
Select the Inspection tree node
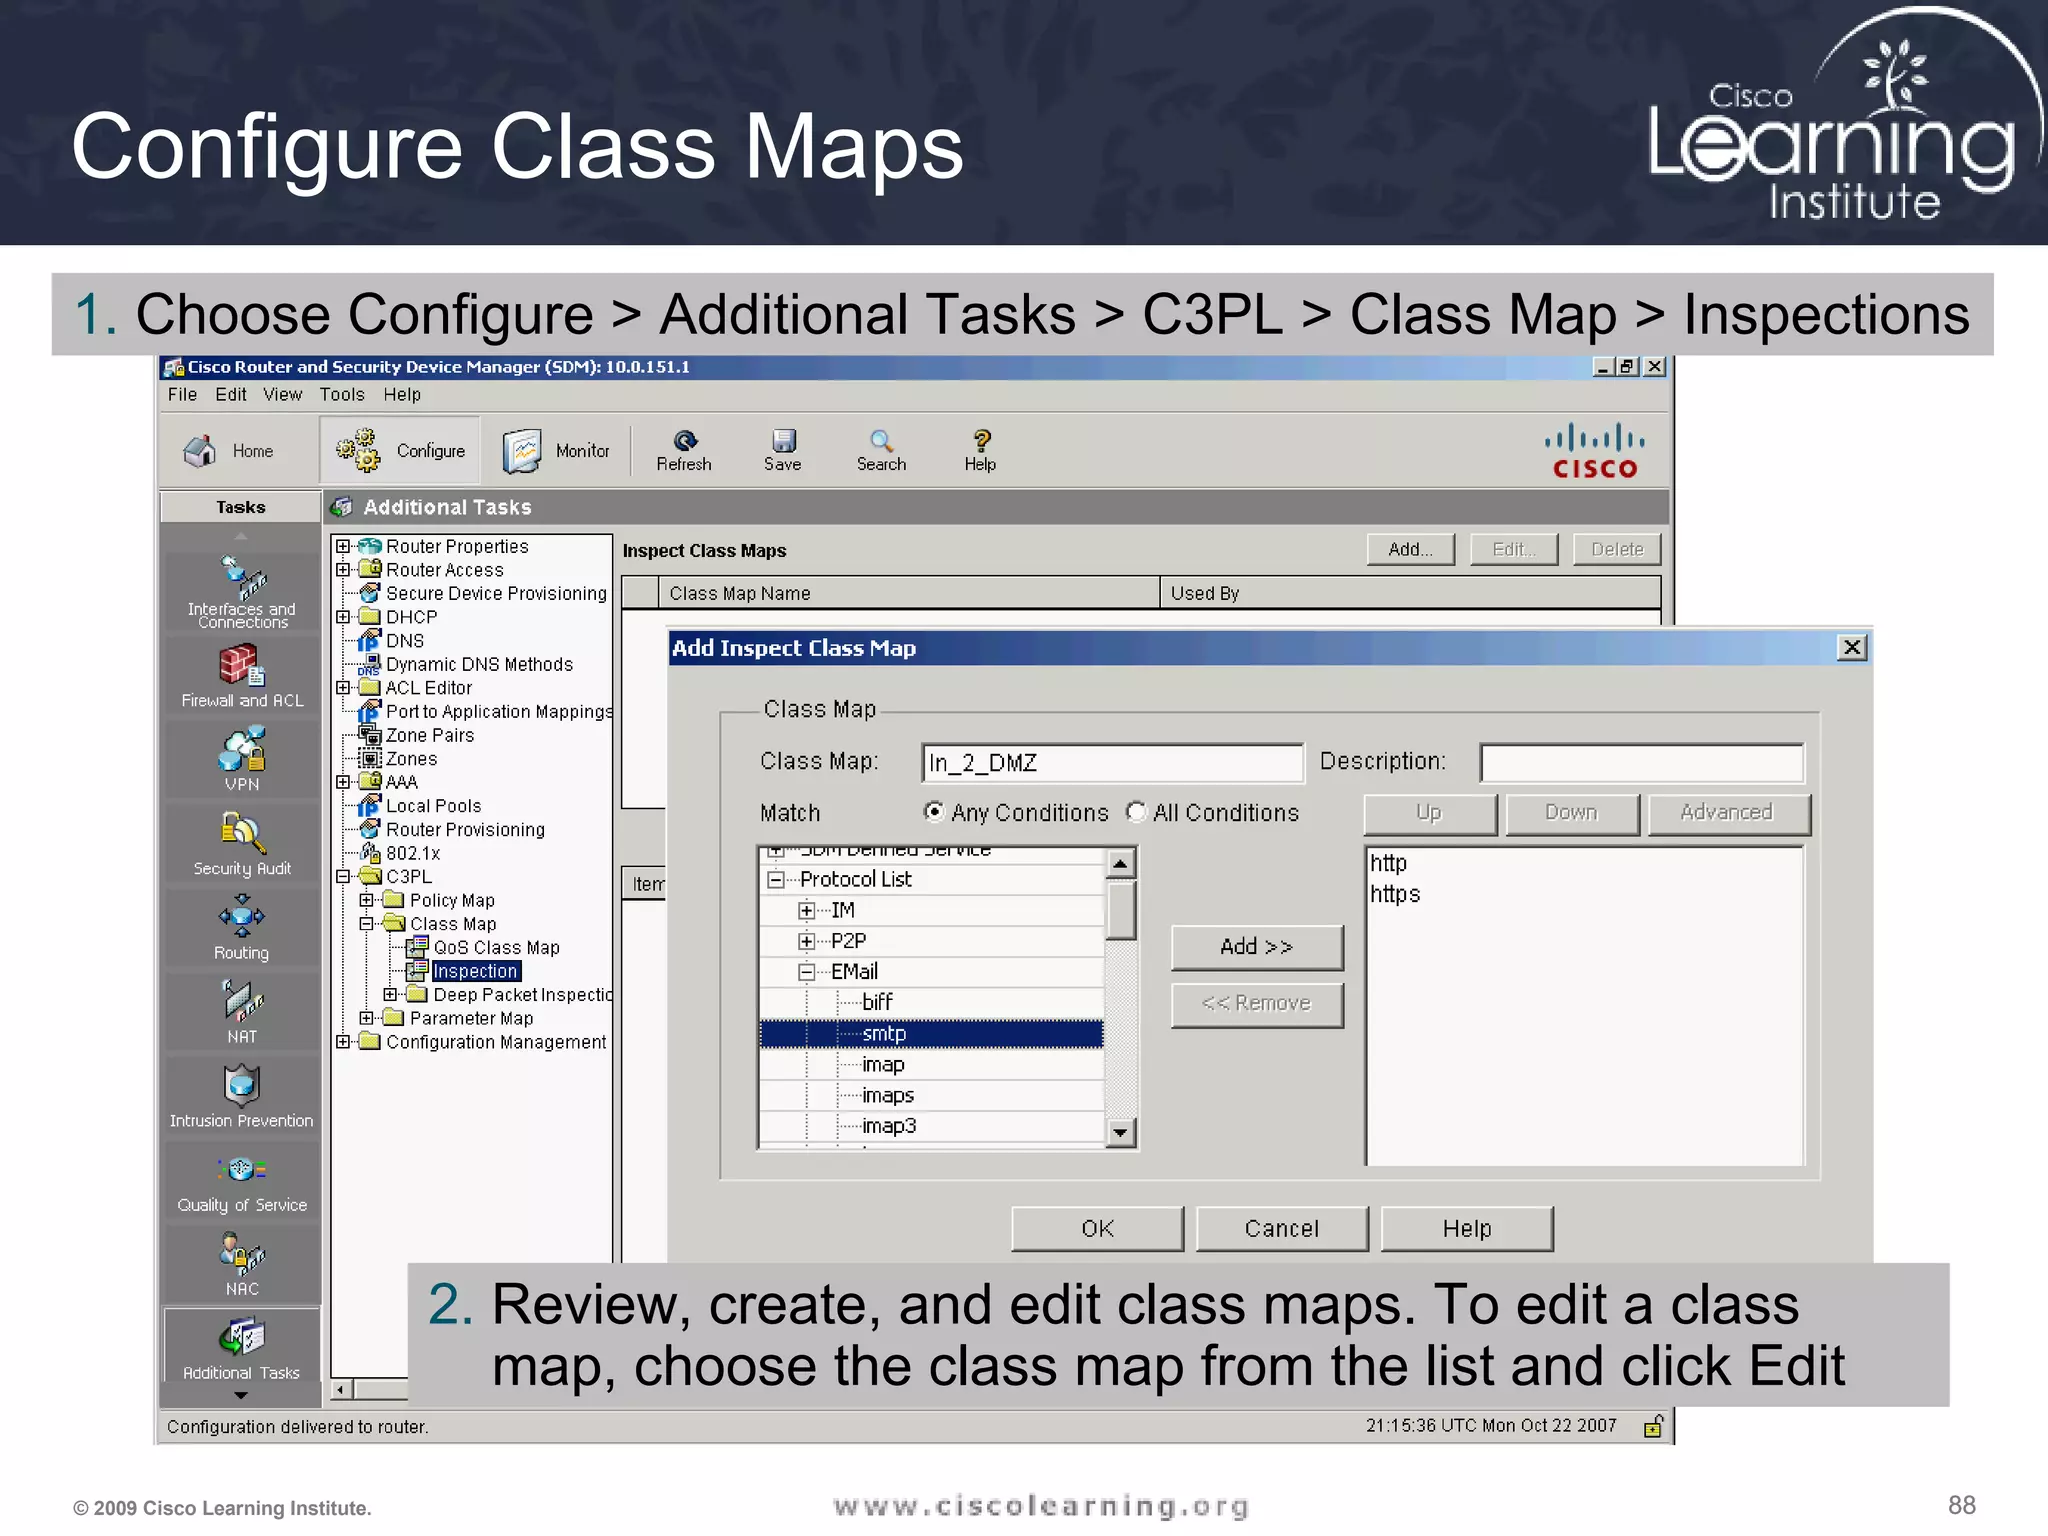(475, 971)
